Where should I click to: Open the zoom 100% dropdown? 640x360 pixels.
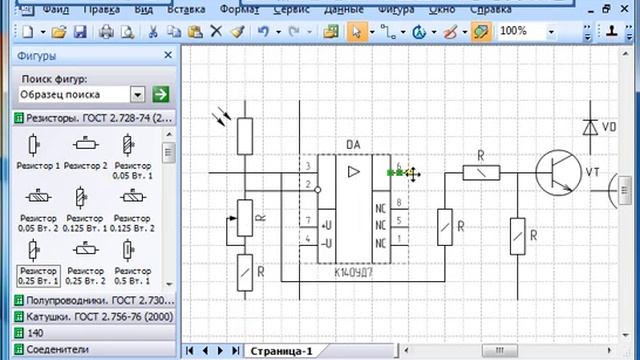pyautogui.click(x=551, y=32)
